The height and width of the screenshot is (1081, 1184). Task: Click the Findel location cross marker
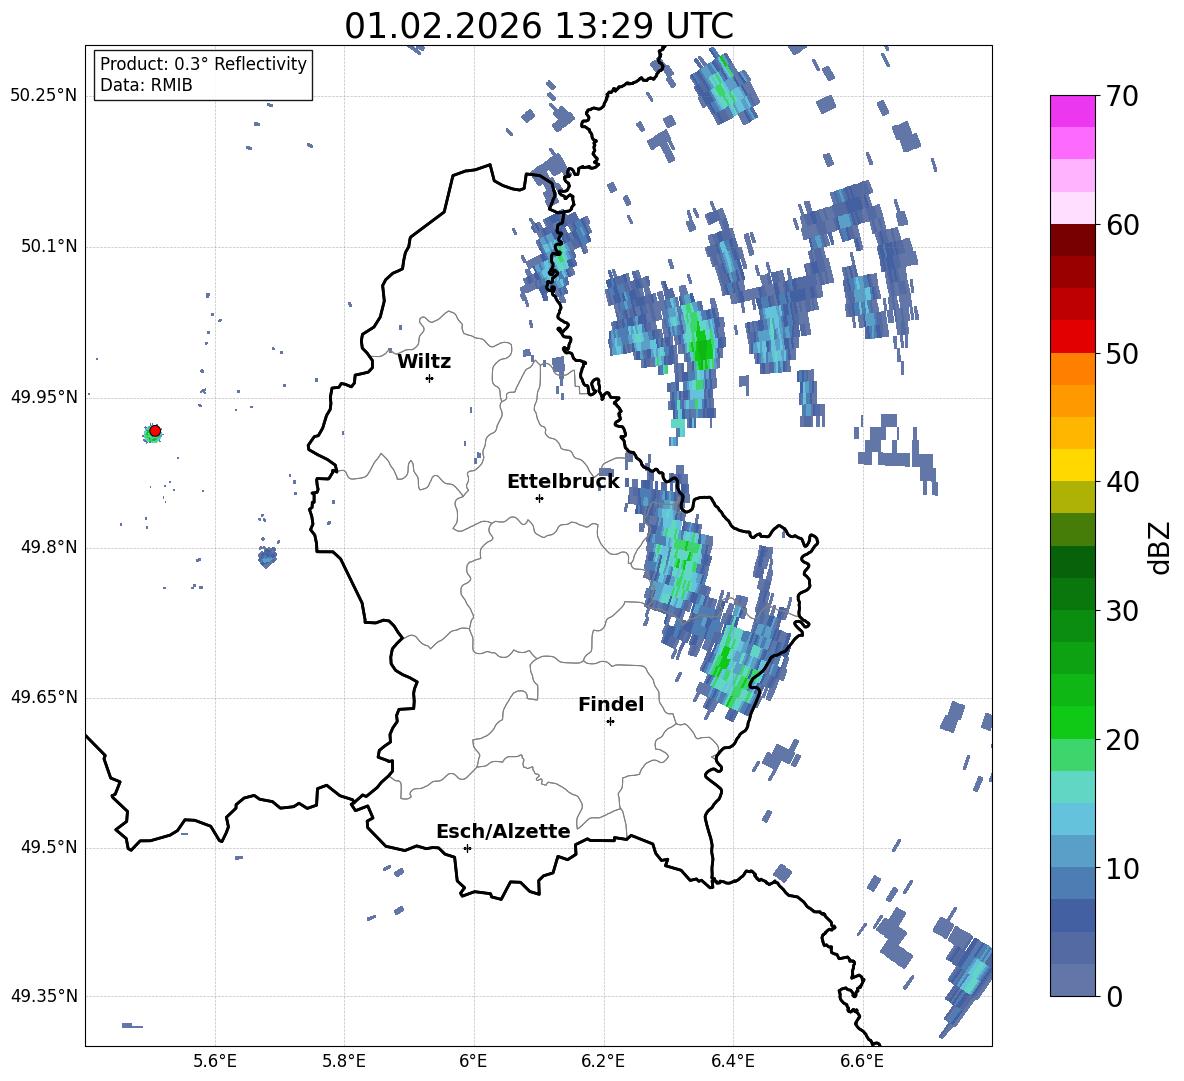pyautogui.click(x=610, y=722)
